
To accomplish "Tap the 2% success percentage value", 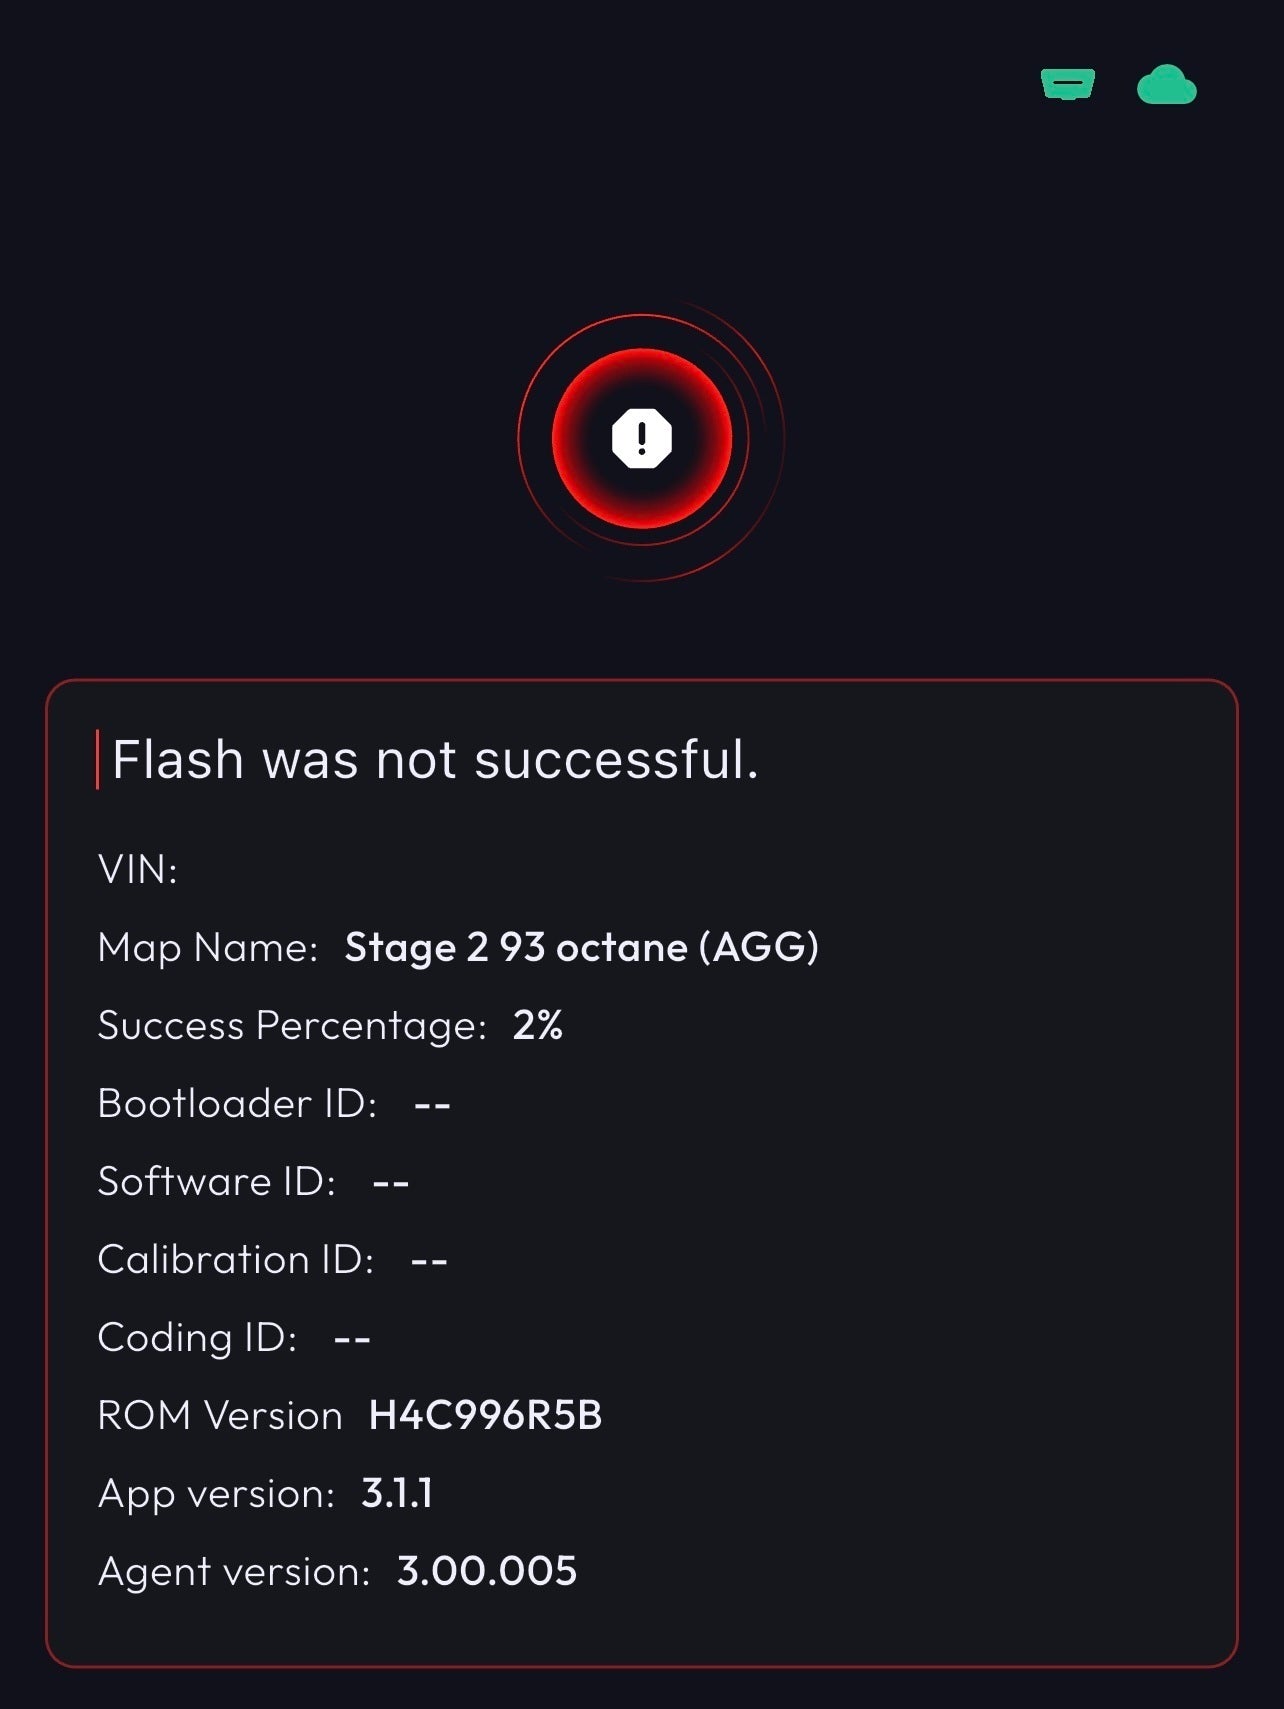I will [x=538, y=1025].
